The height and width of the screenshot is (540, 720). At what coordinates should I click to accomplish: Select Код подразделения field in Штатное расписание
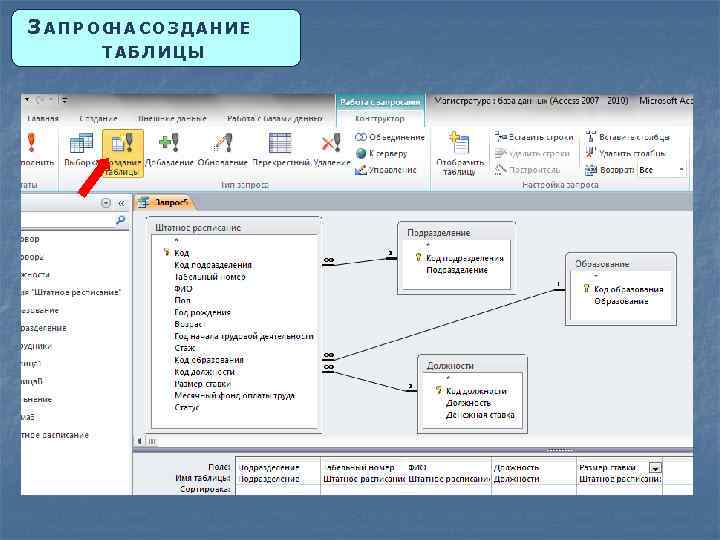(213, 265)
